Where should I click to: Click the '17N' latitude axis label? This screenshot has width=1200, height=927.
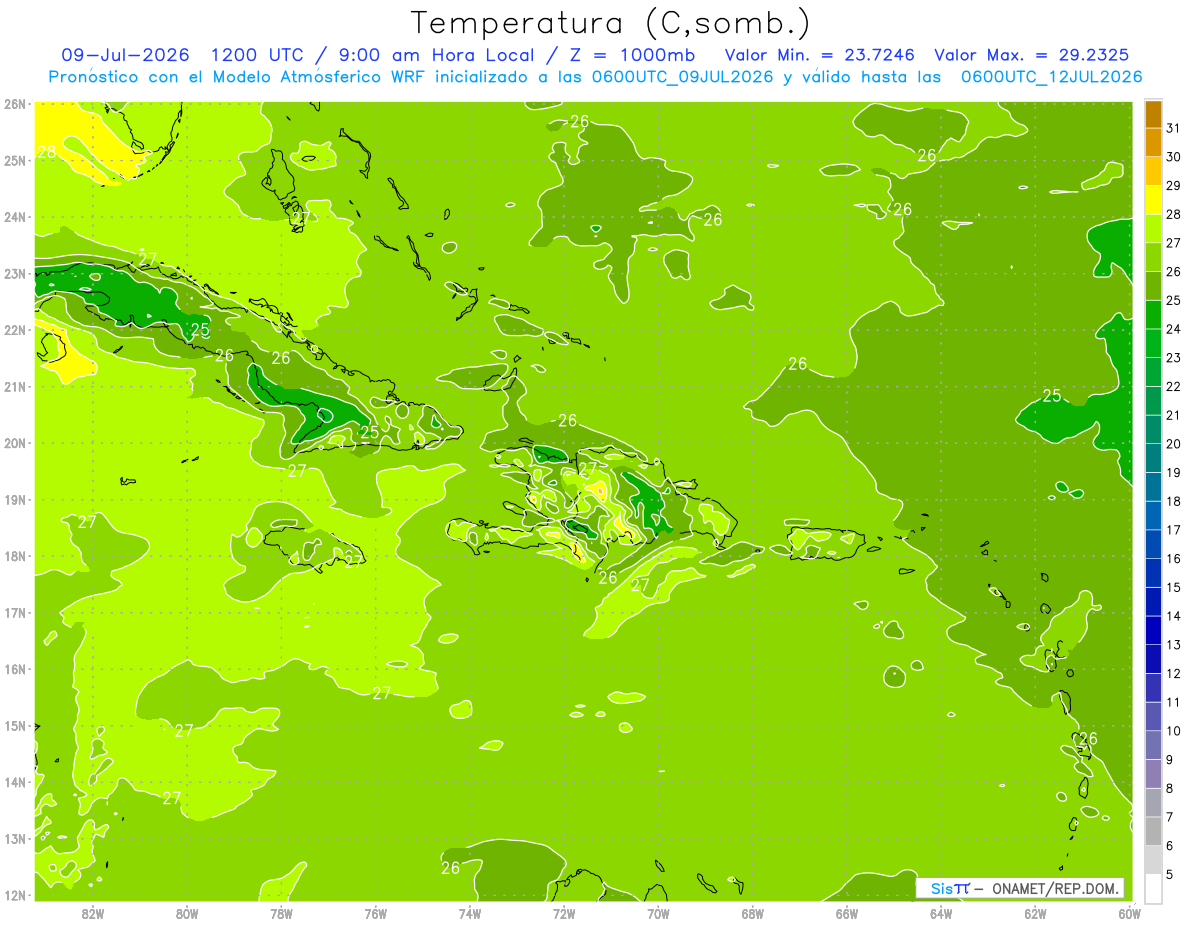pyautogui.click(x=14, y=612)
